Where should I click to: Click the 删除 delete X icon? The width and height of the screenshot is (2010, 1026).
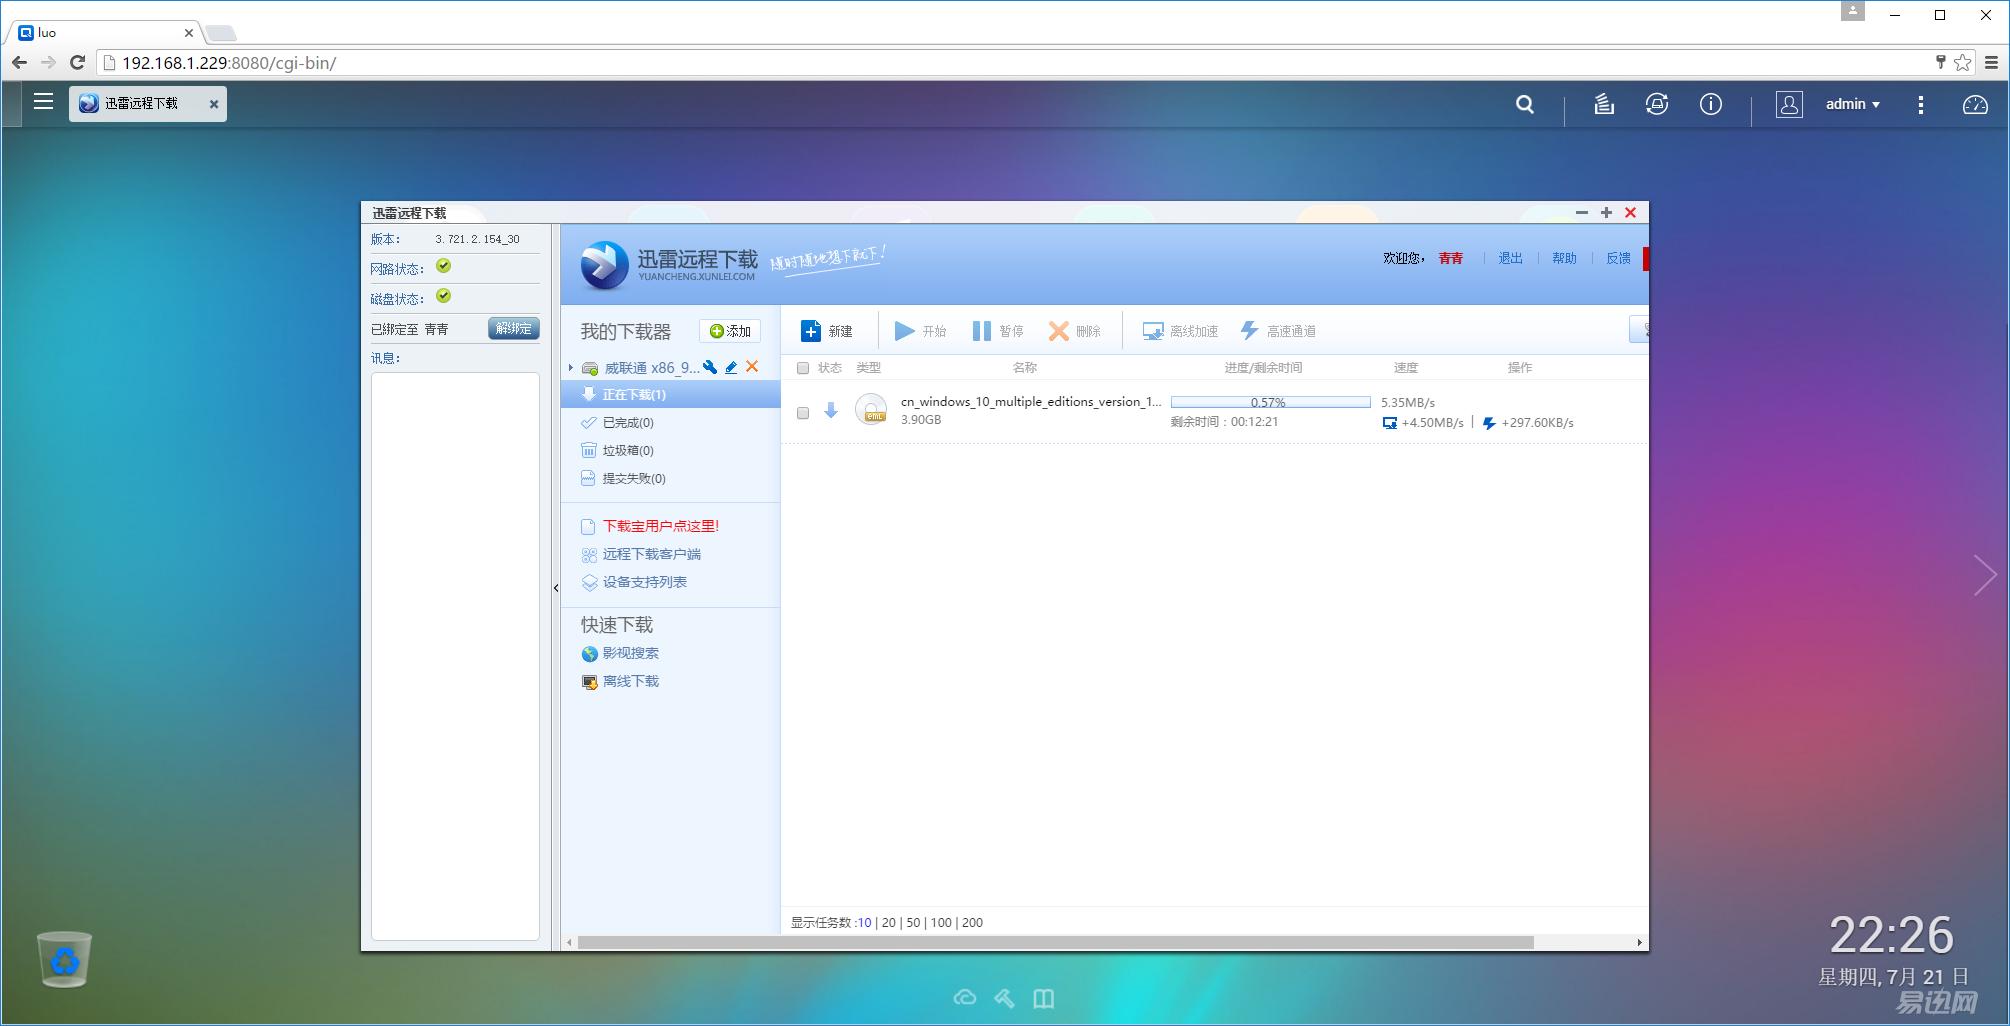tap(1058, 331)
